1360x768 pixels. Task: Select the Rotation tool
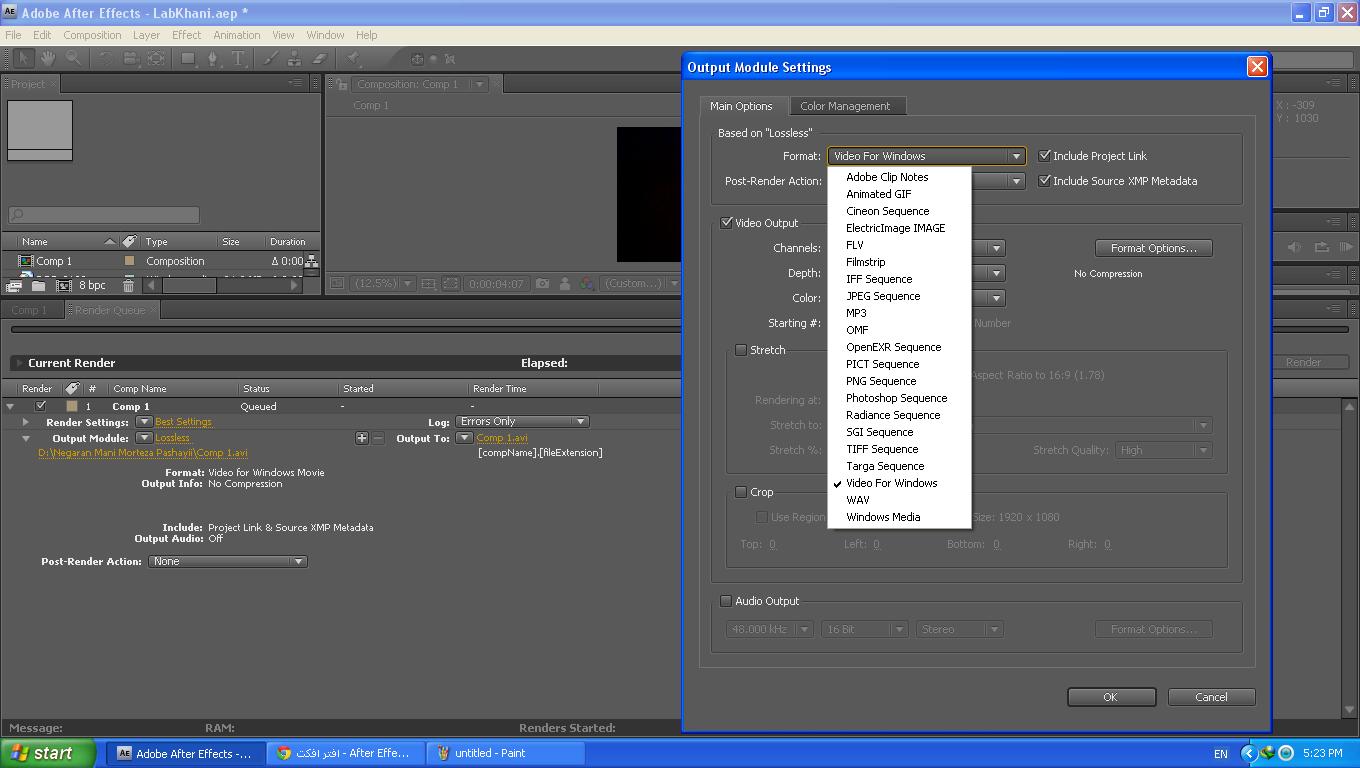[x=105, y=59]
